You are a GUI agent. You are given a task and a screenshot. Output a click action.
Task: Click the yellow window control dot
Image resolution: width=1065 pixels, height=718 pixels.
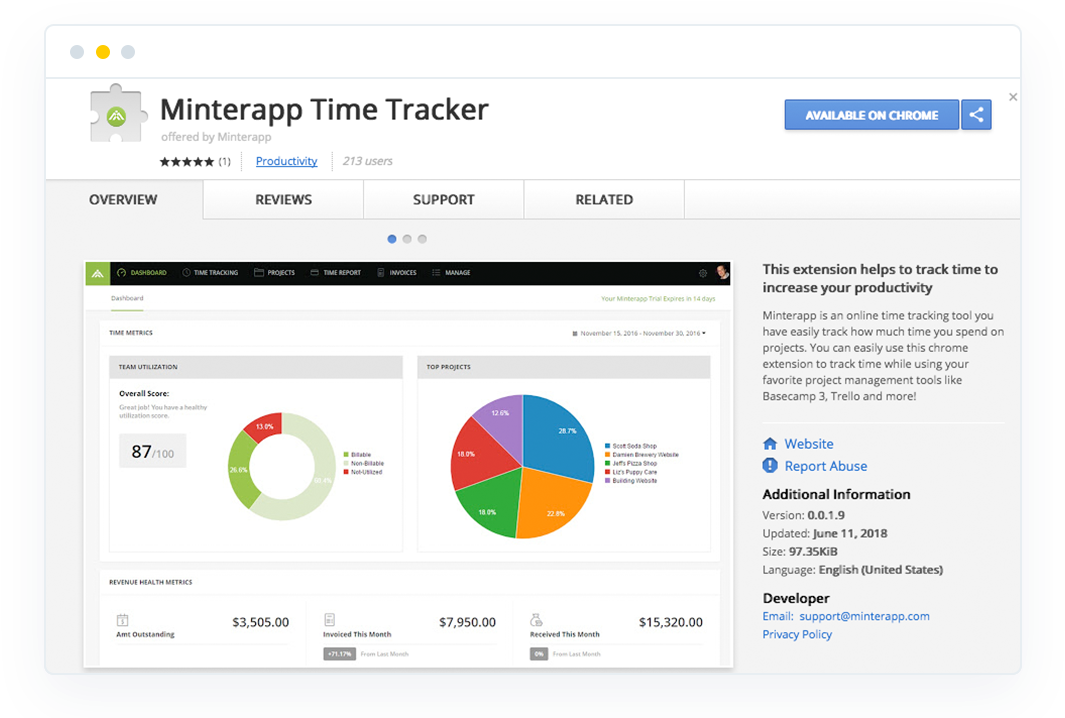pos(103,52)
